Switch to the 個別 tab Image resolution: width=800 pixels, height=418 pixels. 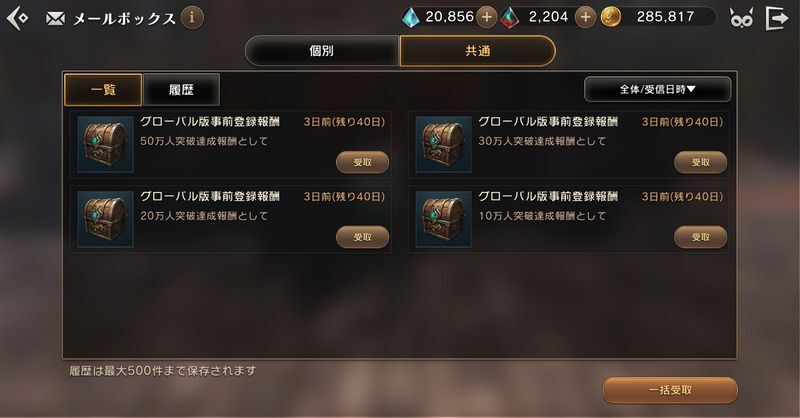click(321, 51)
